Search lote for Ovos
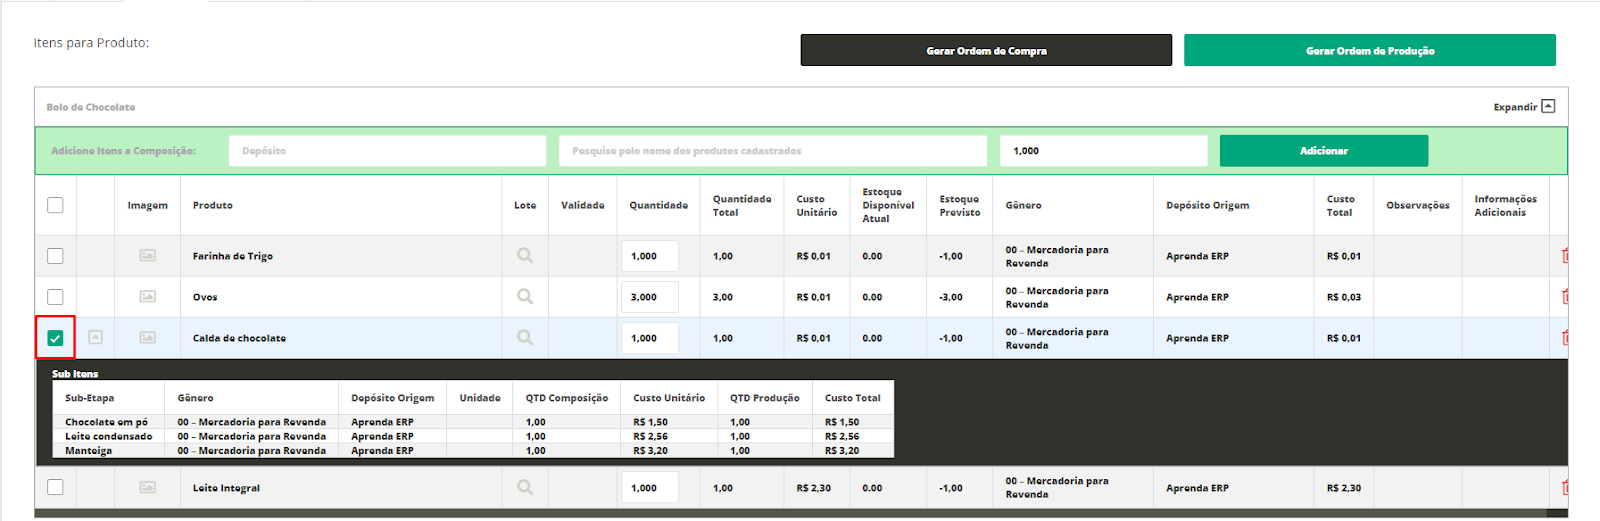 pyautogui.click(x=525, y=297)
